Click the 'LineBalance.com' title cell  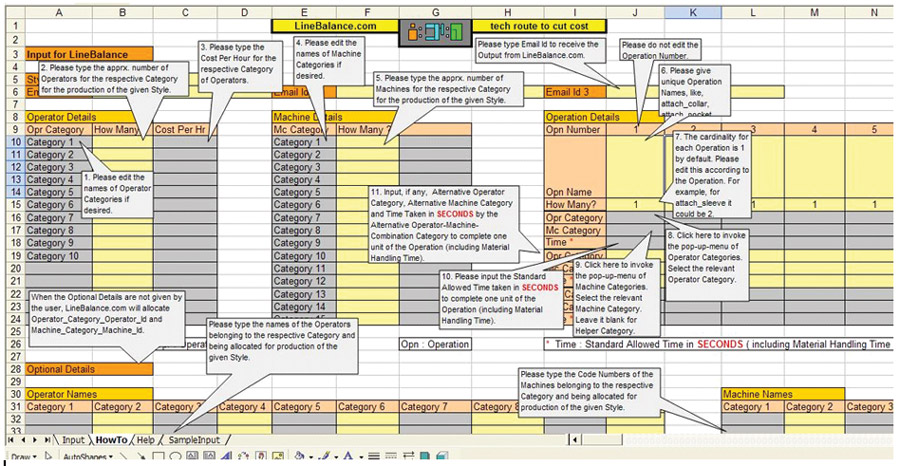click(x=335, y=26)
